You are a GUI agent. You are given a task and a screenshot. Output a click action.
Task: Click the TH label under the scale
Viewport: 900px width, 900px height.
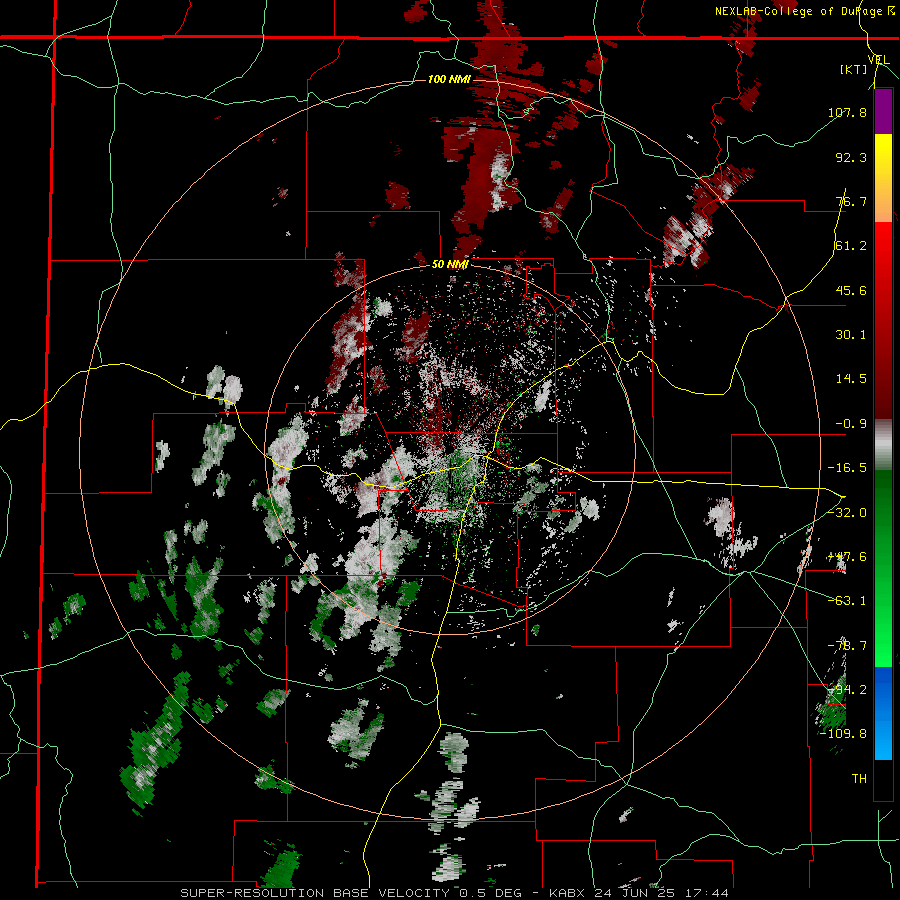(859, 778)
